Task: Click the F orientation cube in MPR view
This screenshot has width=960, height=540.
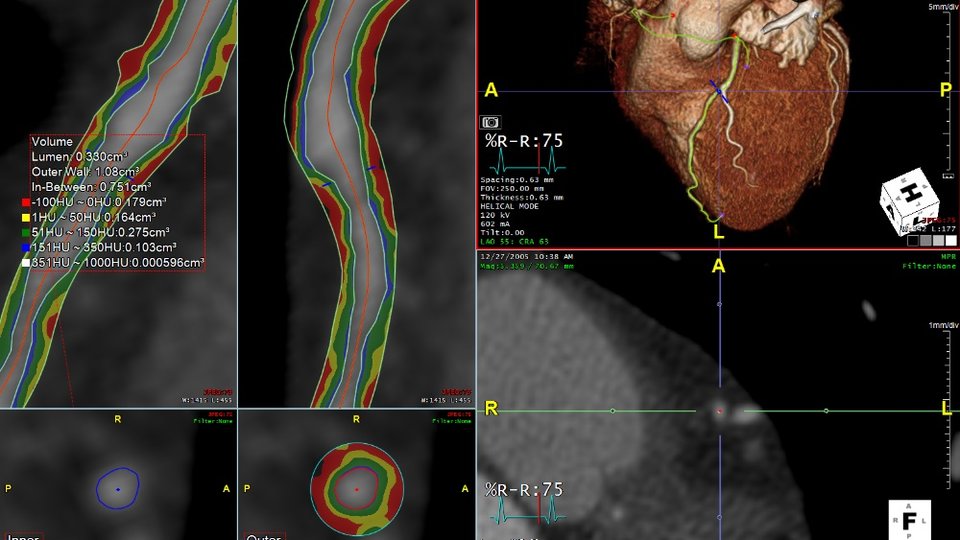Action: pos(909,520)
